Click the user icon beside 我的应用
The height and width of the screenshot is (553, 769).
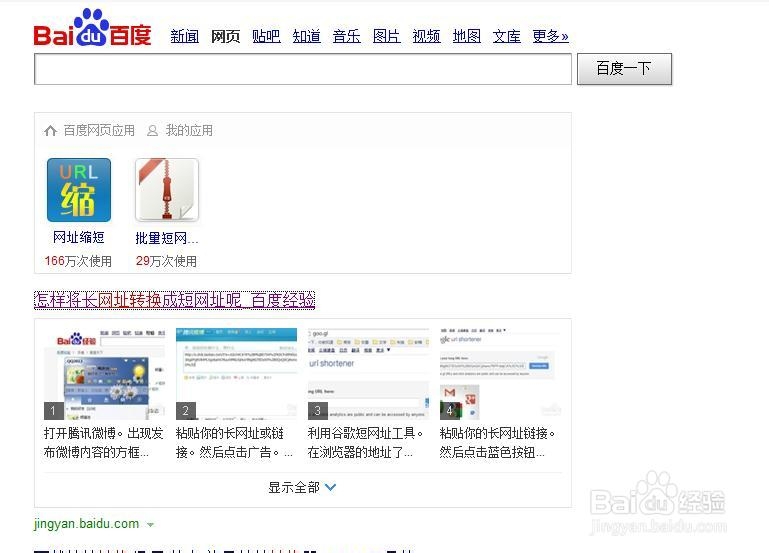click(x=153, y=130)
